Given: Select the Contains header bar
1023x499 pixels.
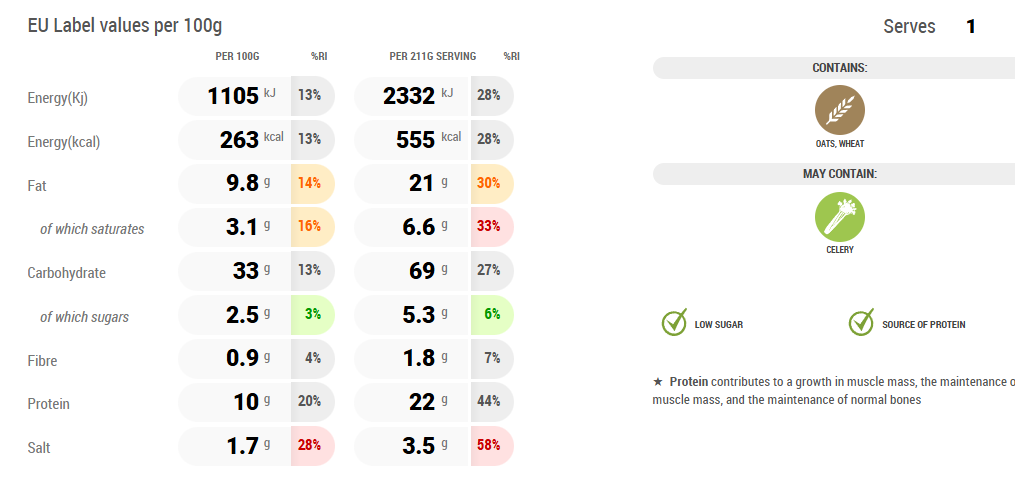Looking at the screenshot, I should (x=838, y=68).
